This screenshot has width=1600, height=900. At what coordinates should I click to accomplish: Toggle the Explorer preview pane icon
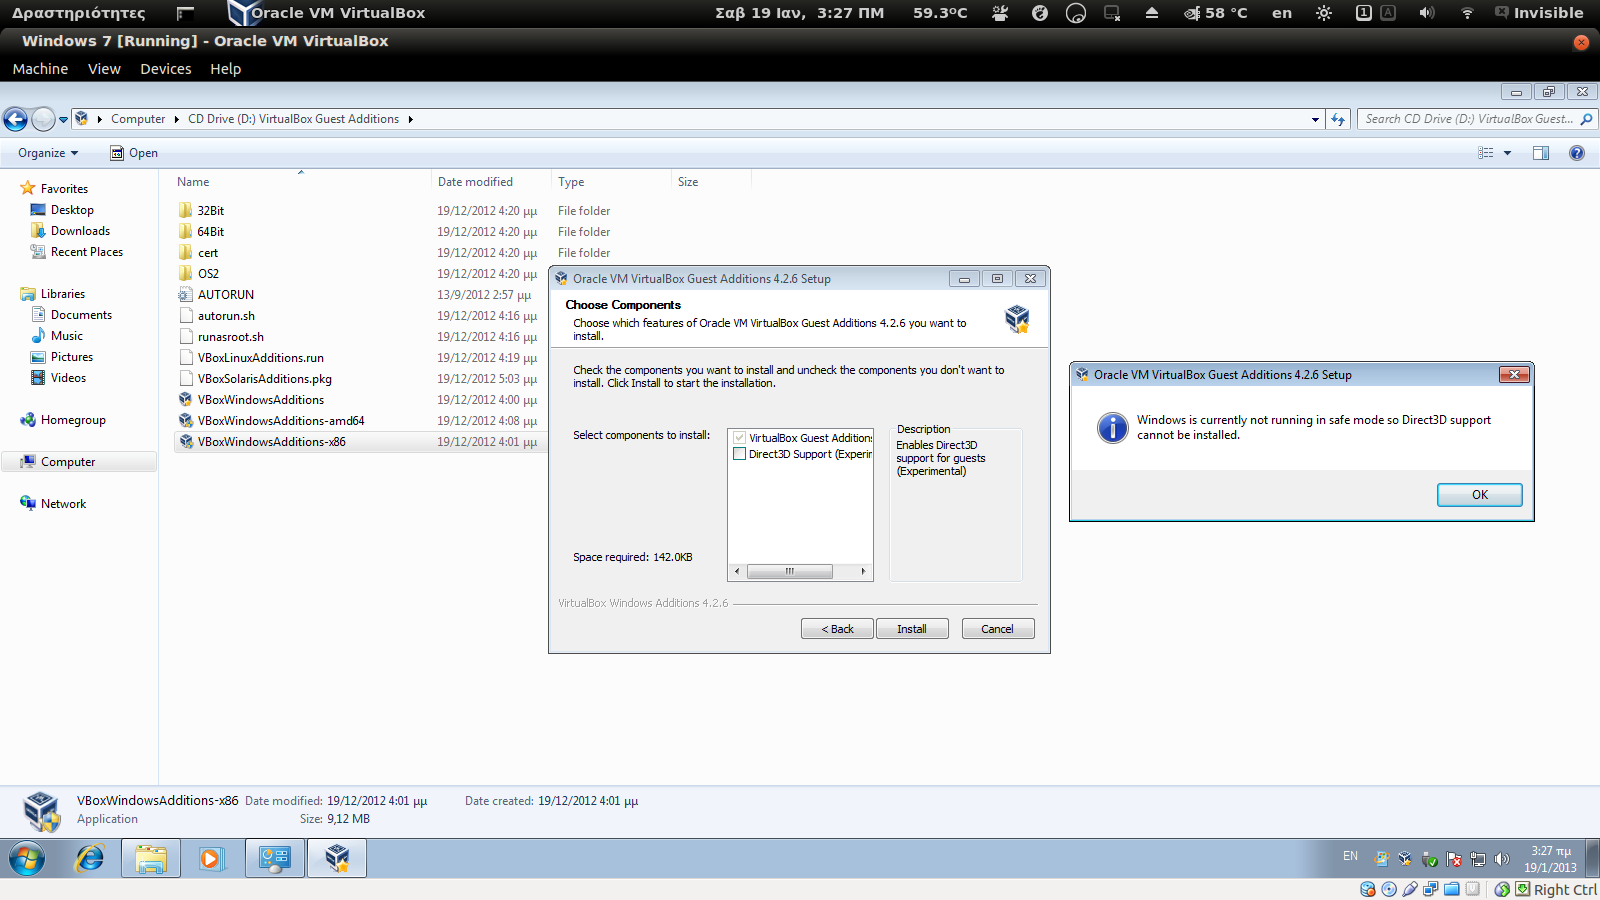coord(1541,153)
